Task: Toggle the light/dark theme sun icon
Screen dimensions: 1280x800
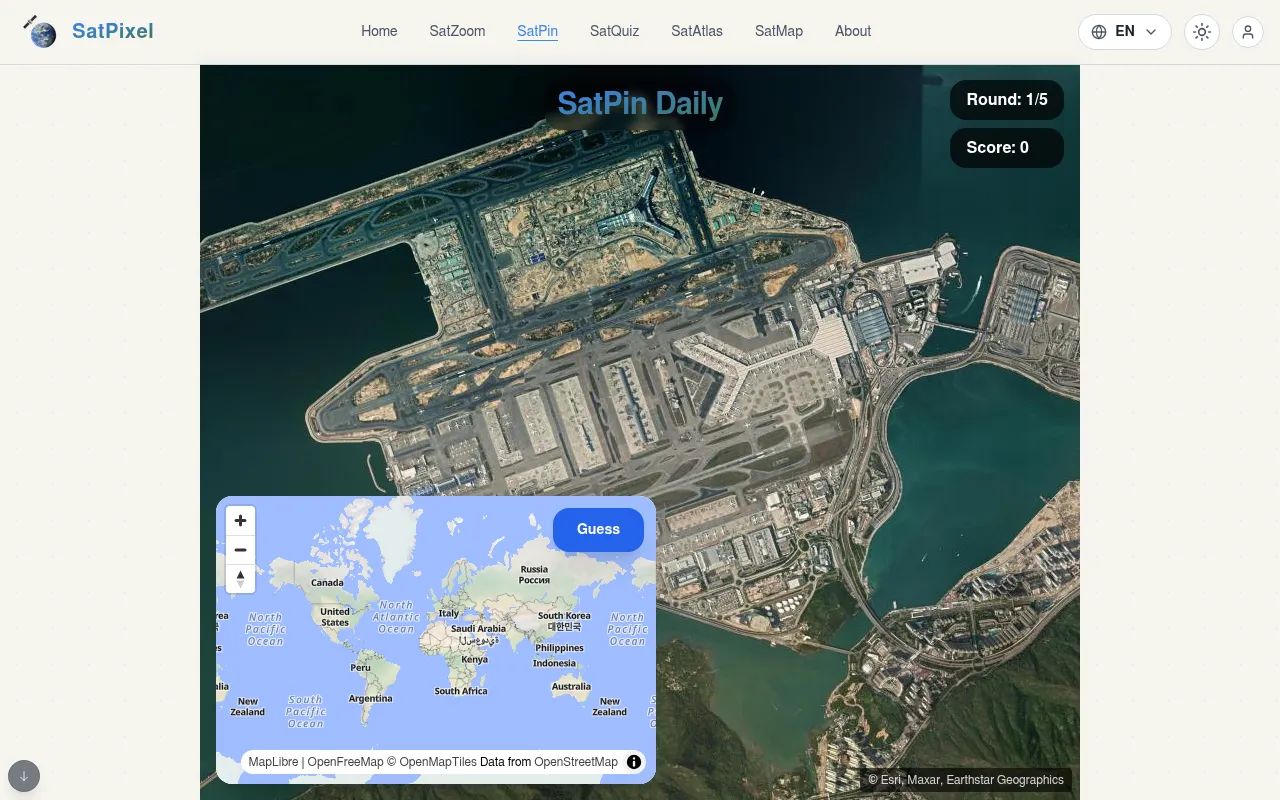Action: pos(1202,32)
